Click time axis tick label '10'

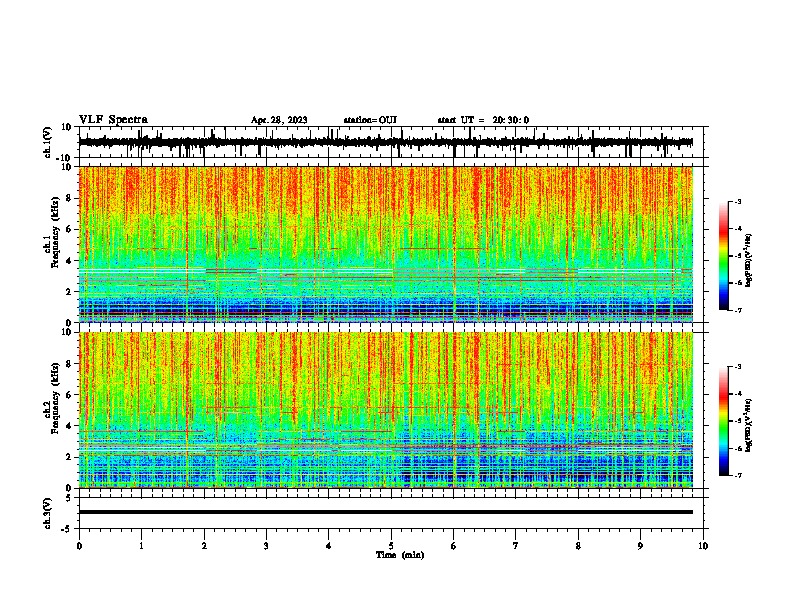(x=703, y=546)
